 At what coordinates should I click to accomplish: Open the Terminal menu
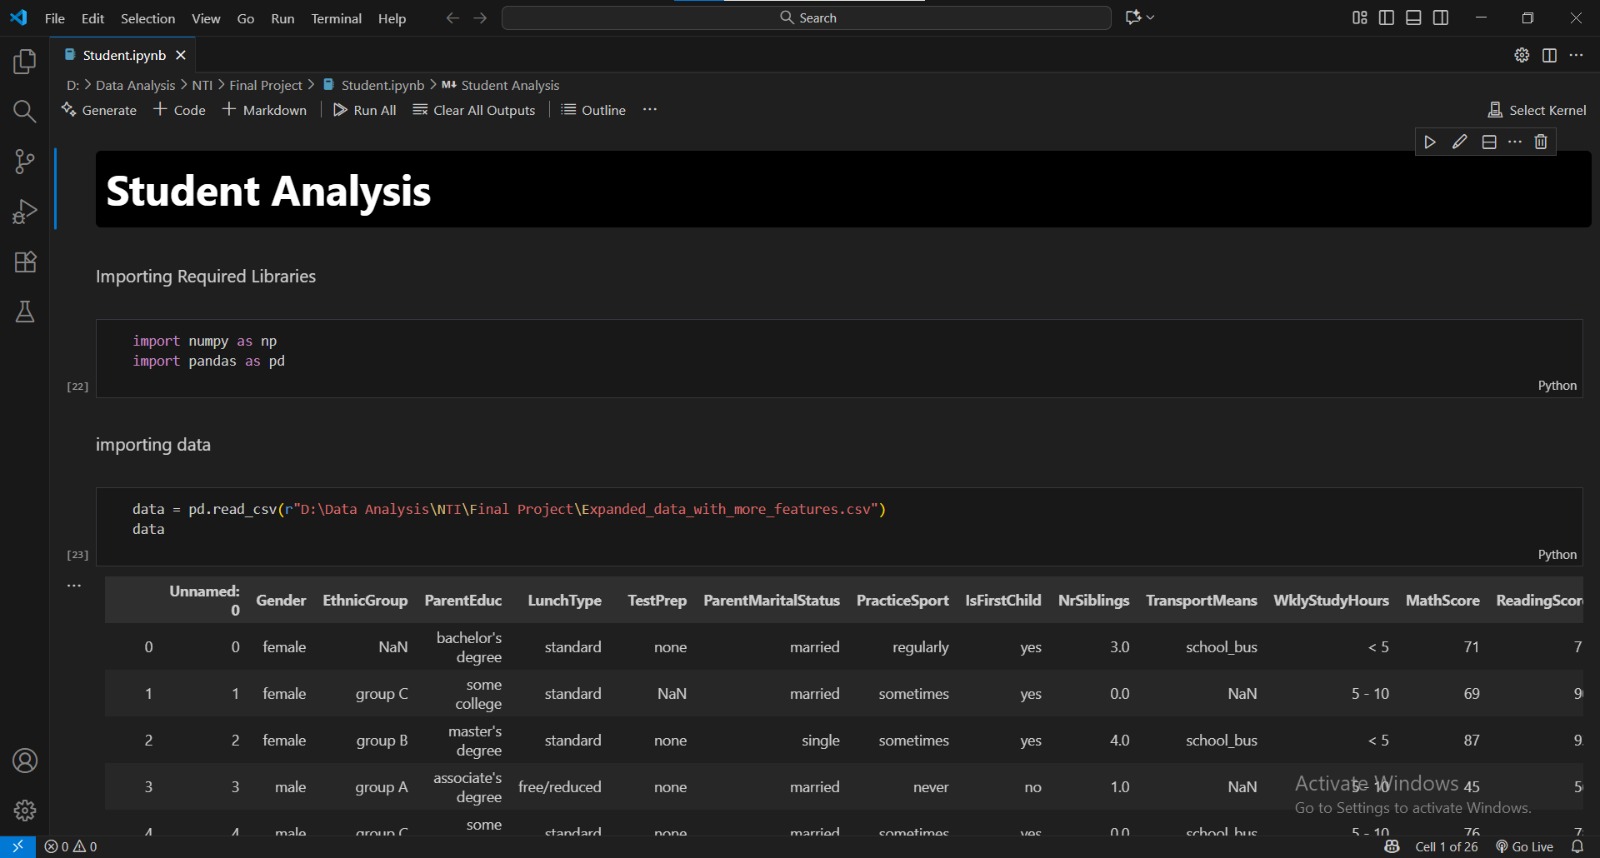point(336,19)
